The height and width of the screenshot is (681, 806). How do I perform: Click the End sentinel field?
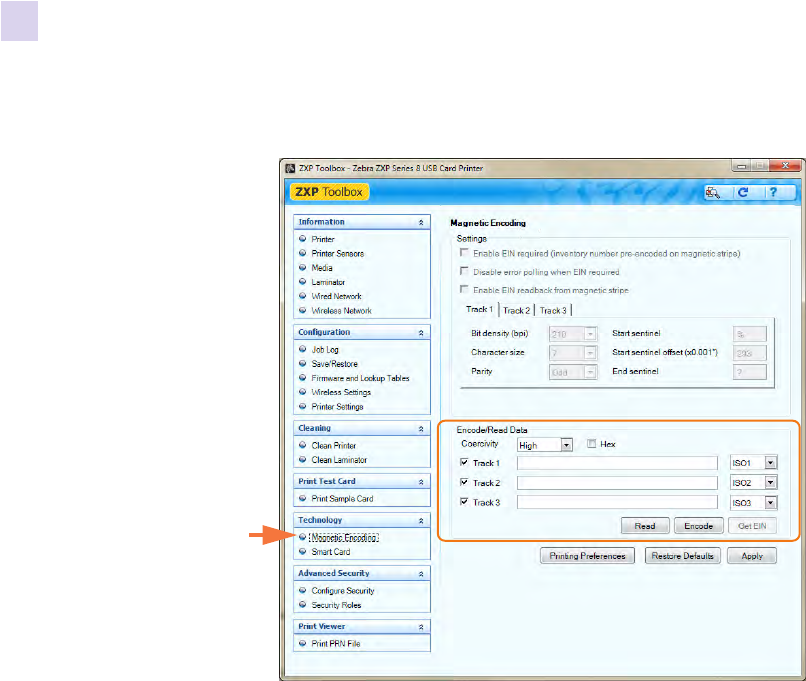point(749,372)
